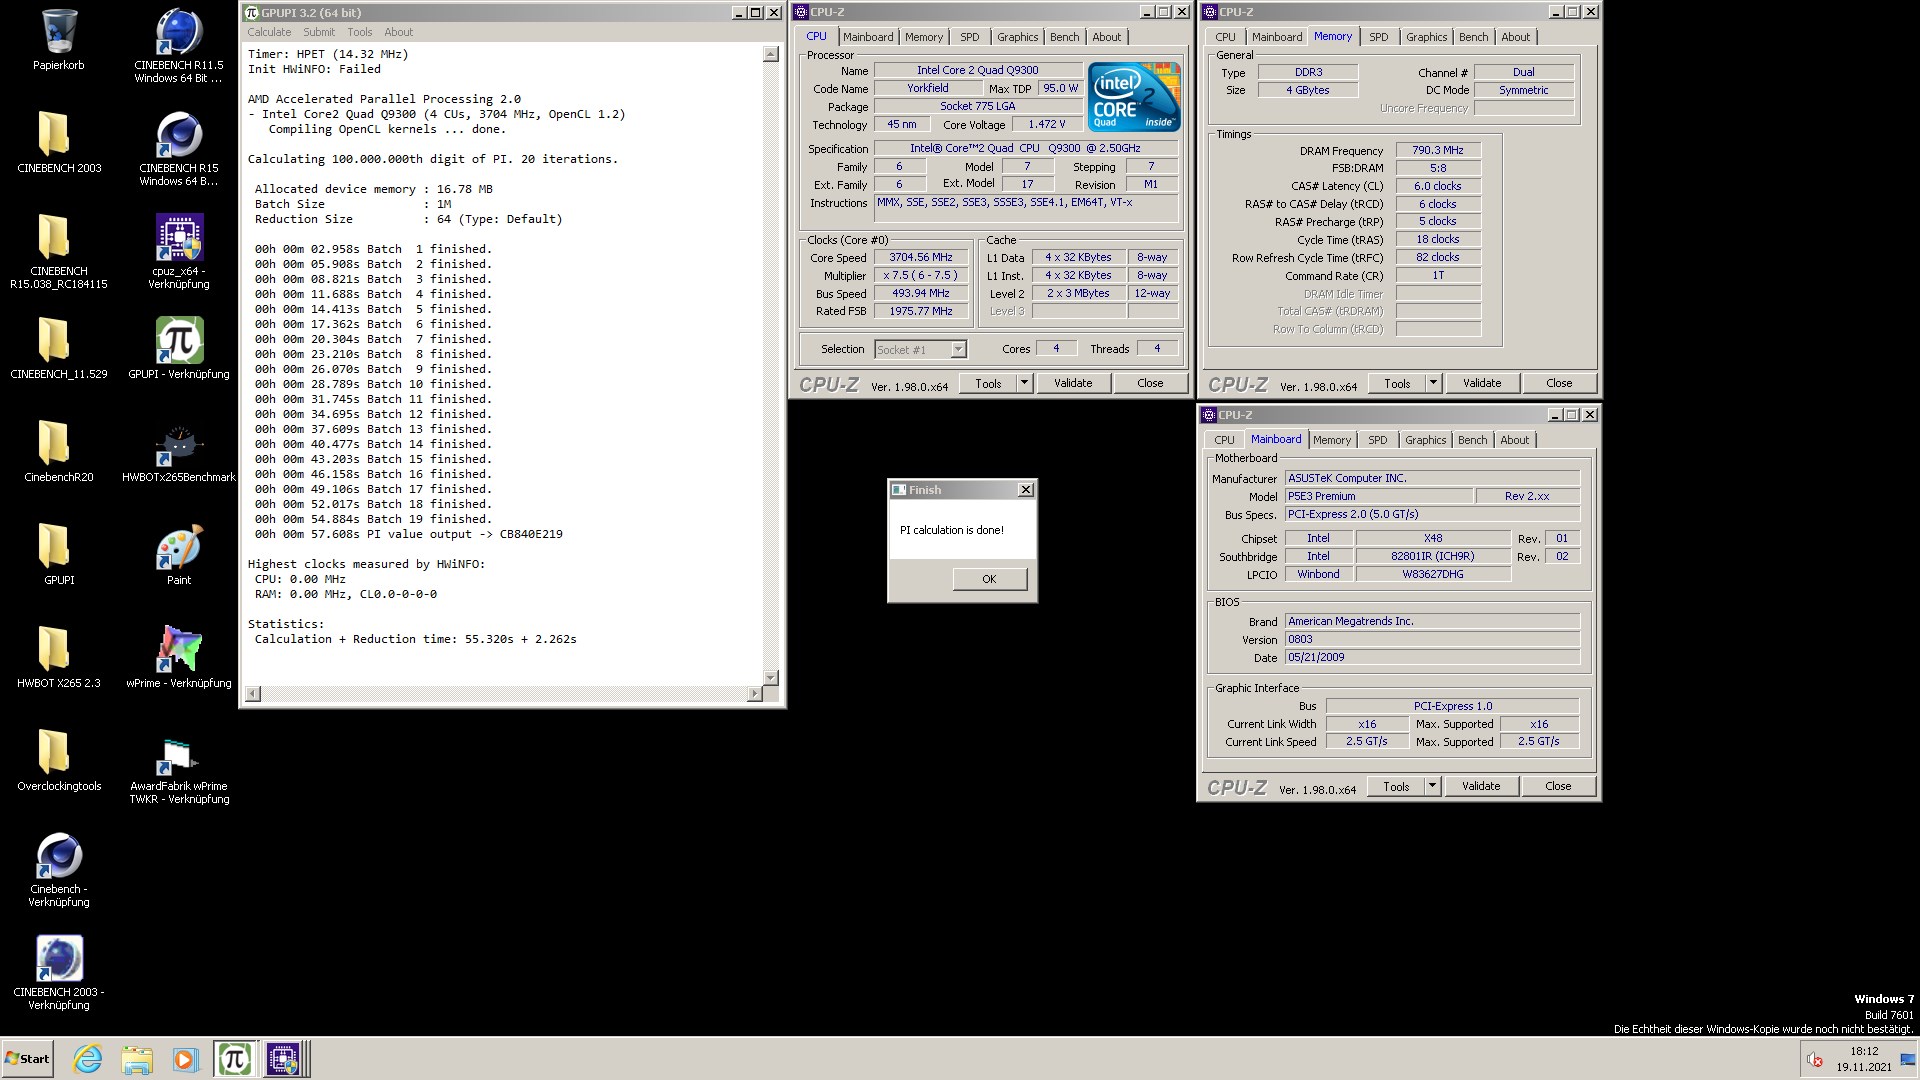Click GPUPI horizontal scrollbar left arrow

[x=253, y=693]
